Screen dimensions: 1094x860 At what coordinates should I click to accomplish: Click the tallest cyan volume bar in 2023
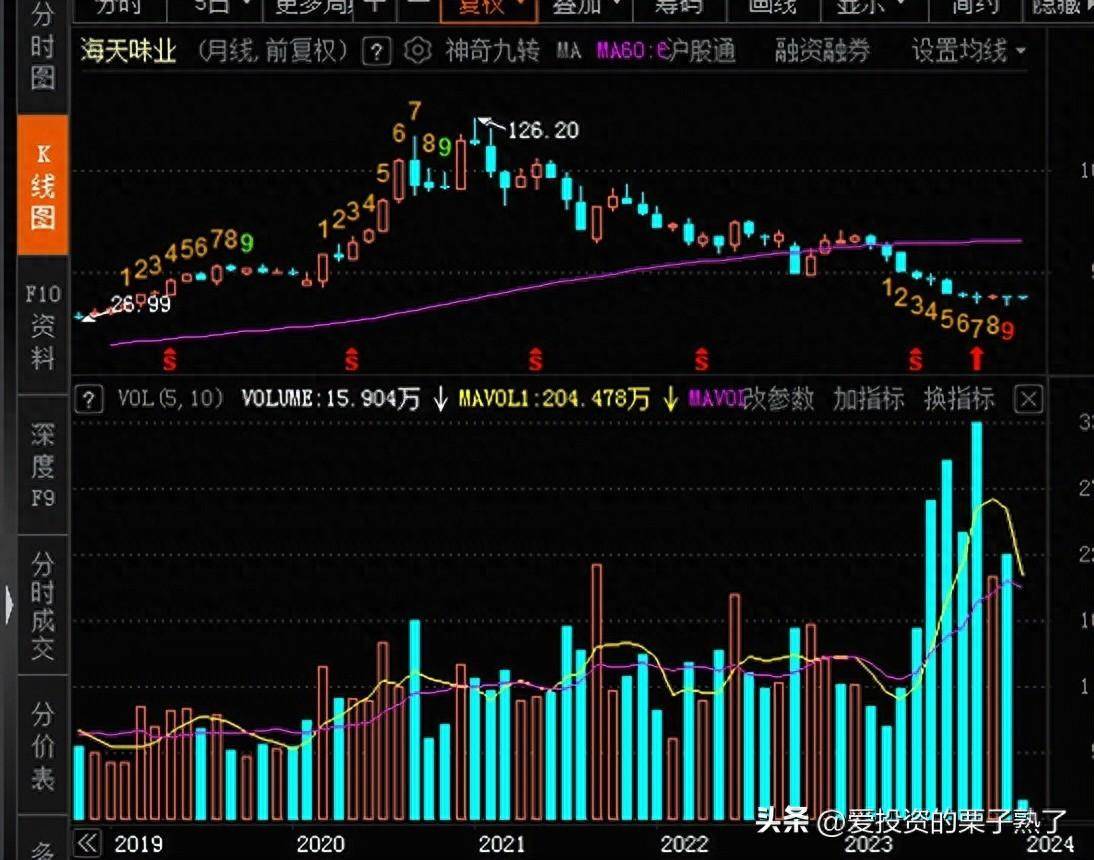click(x=977, y=621)
